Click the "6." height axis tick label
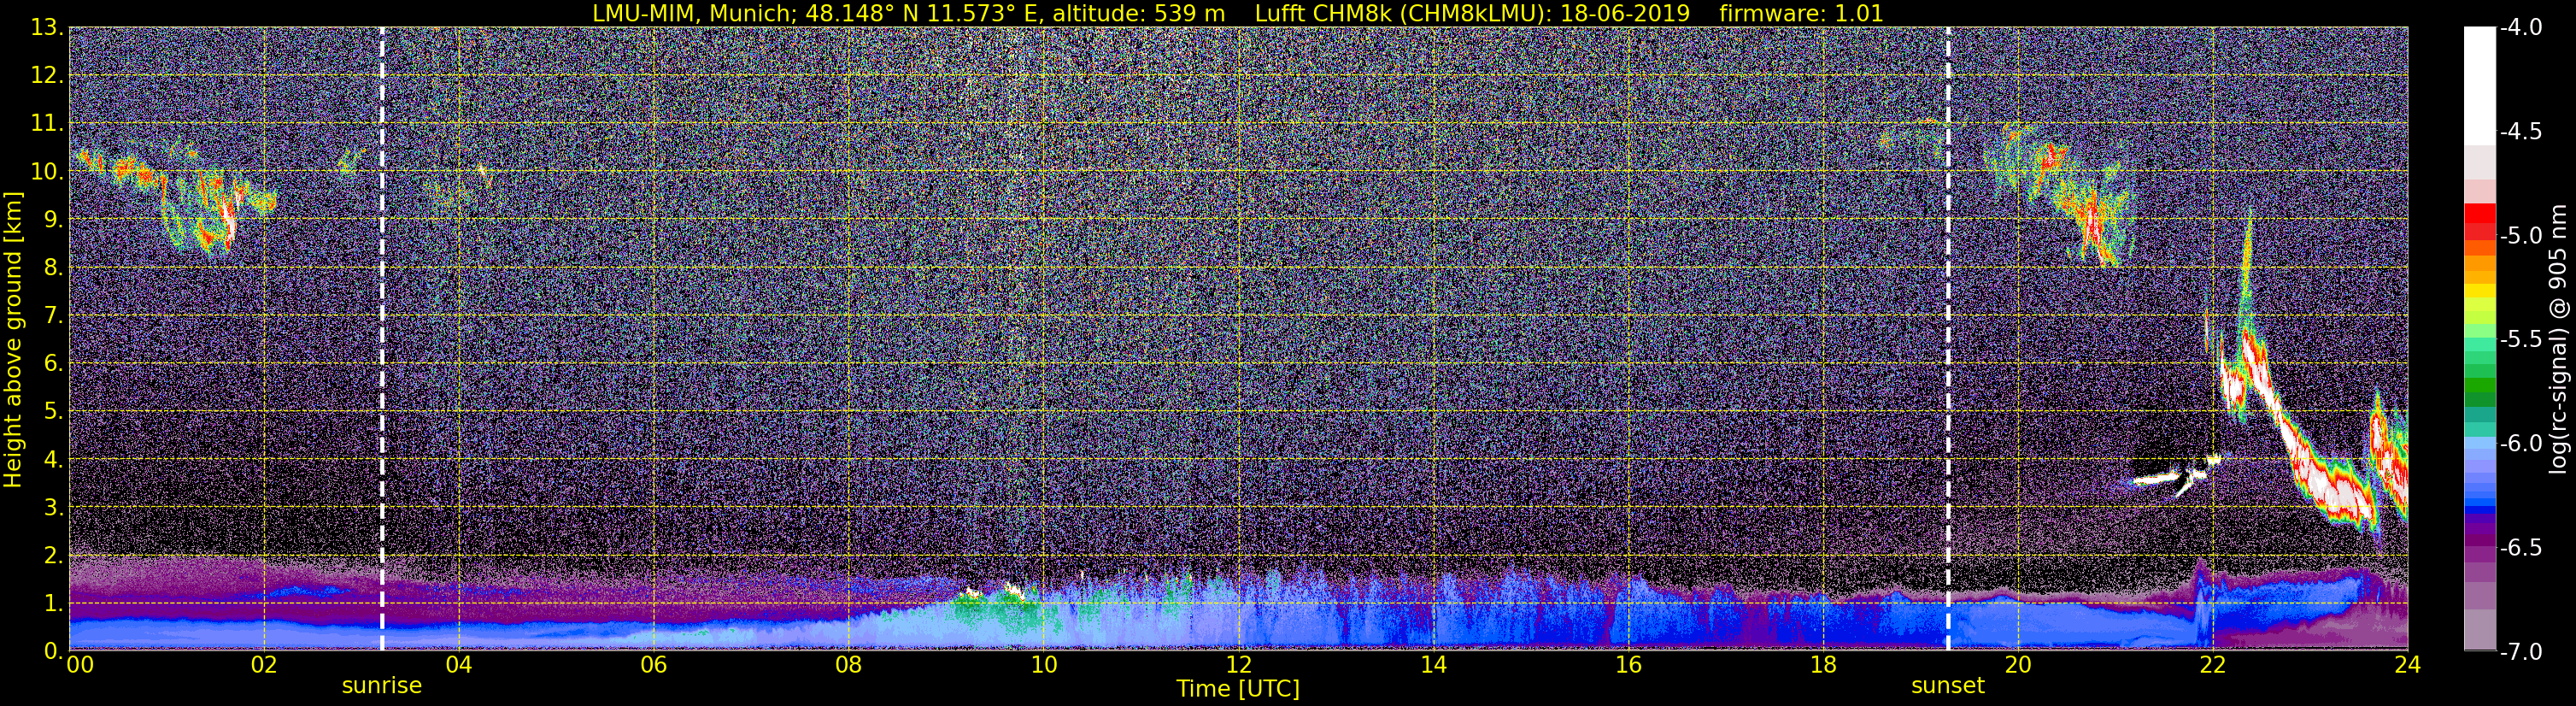Image resolution: width=2576 pixels, height=706 pixels. click(54, 364)
